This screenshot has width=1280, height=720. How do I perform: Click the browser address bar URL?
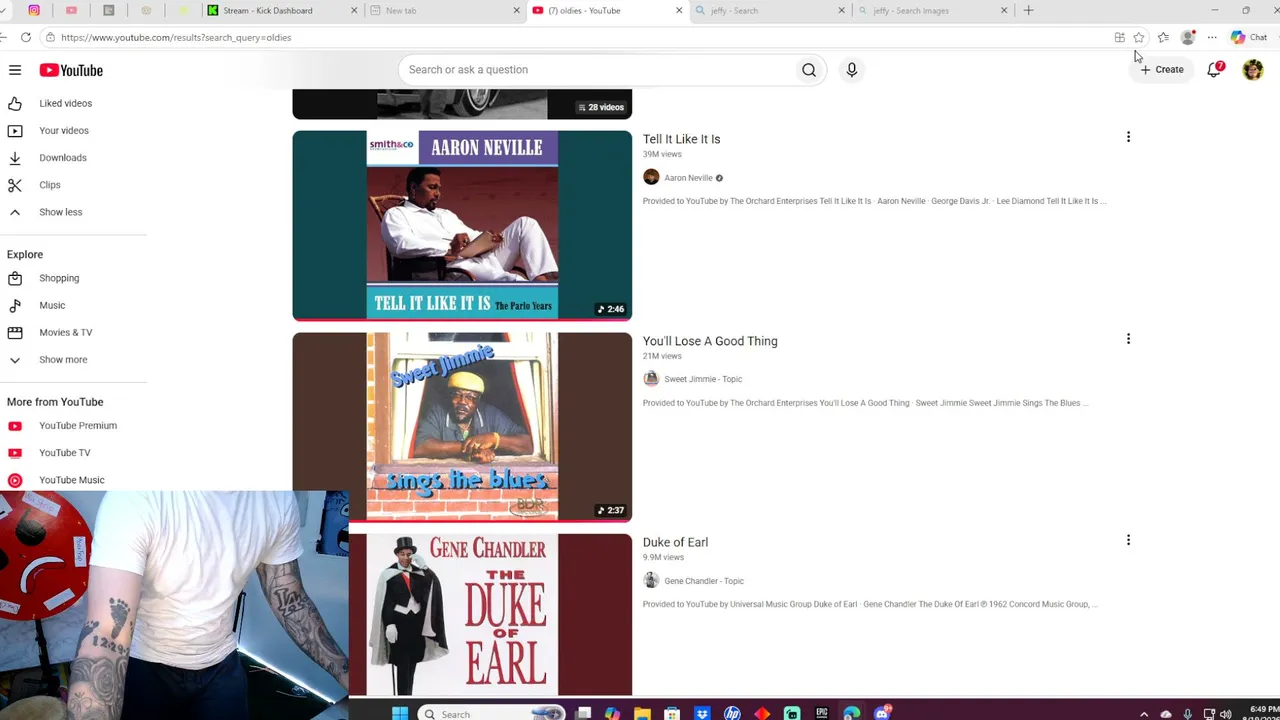point(176,37)
